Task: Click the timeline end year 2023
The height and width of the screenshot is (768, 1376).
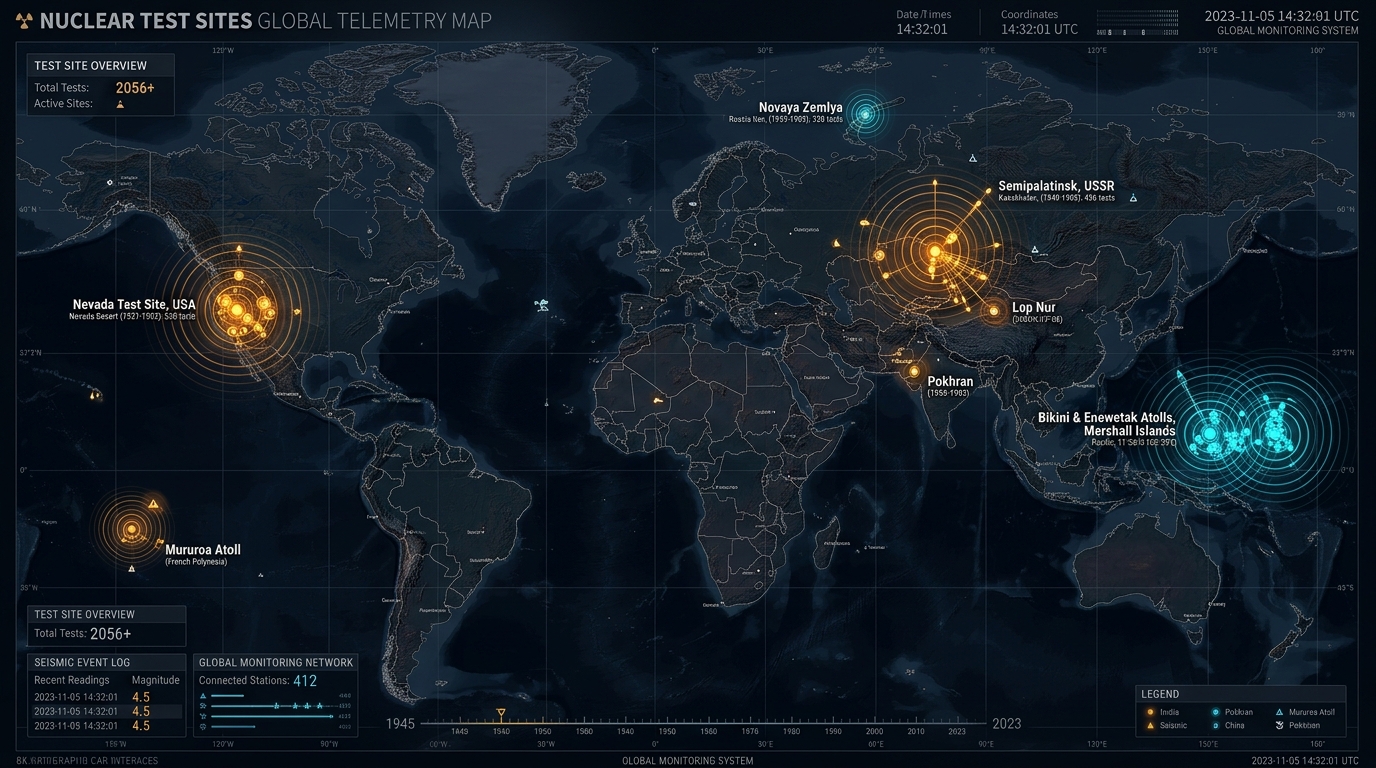Action: pyautogui.click(x=1007, y=724)
